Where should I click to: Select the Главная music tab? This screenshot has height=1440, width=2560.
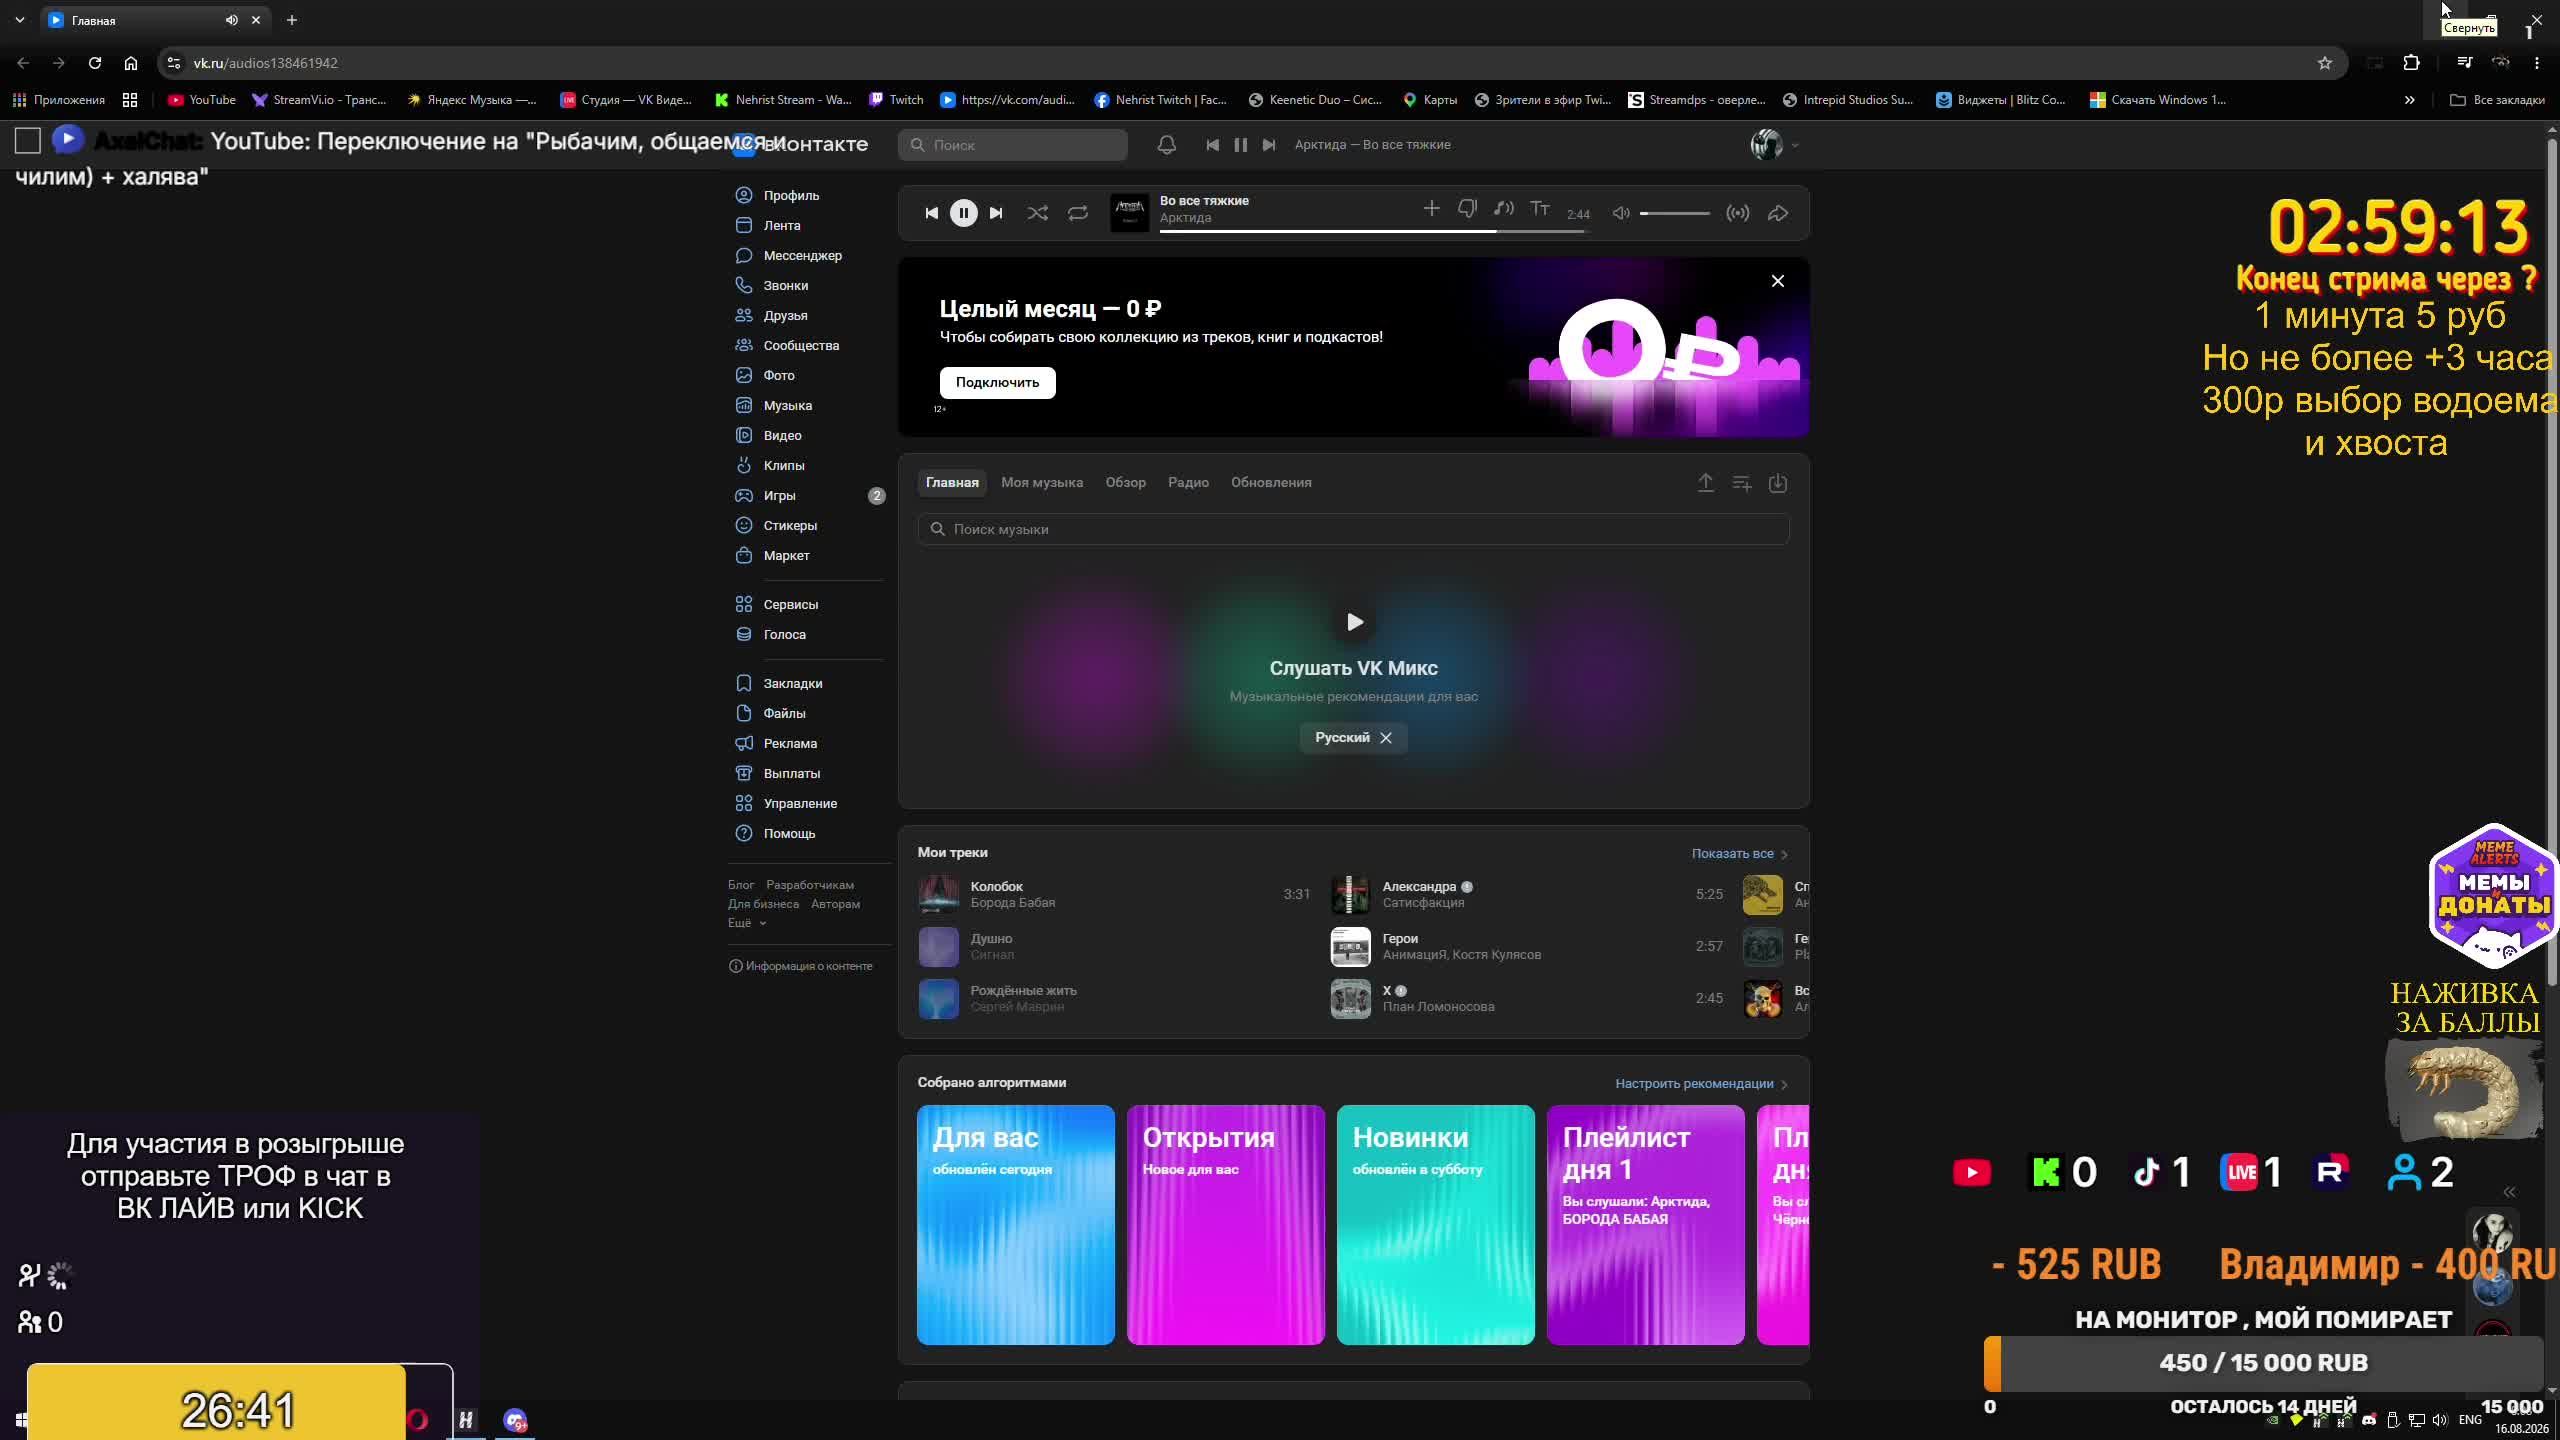[x=952, y=482]
